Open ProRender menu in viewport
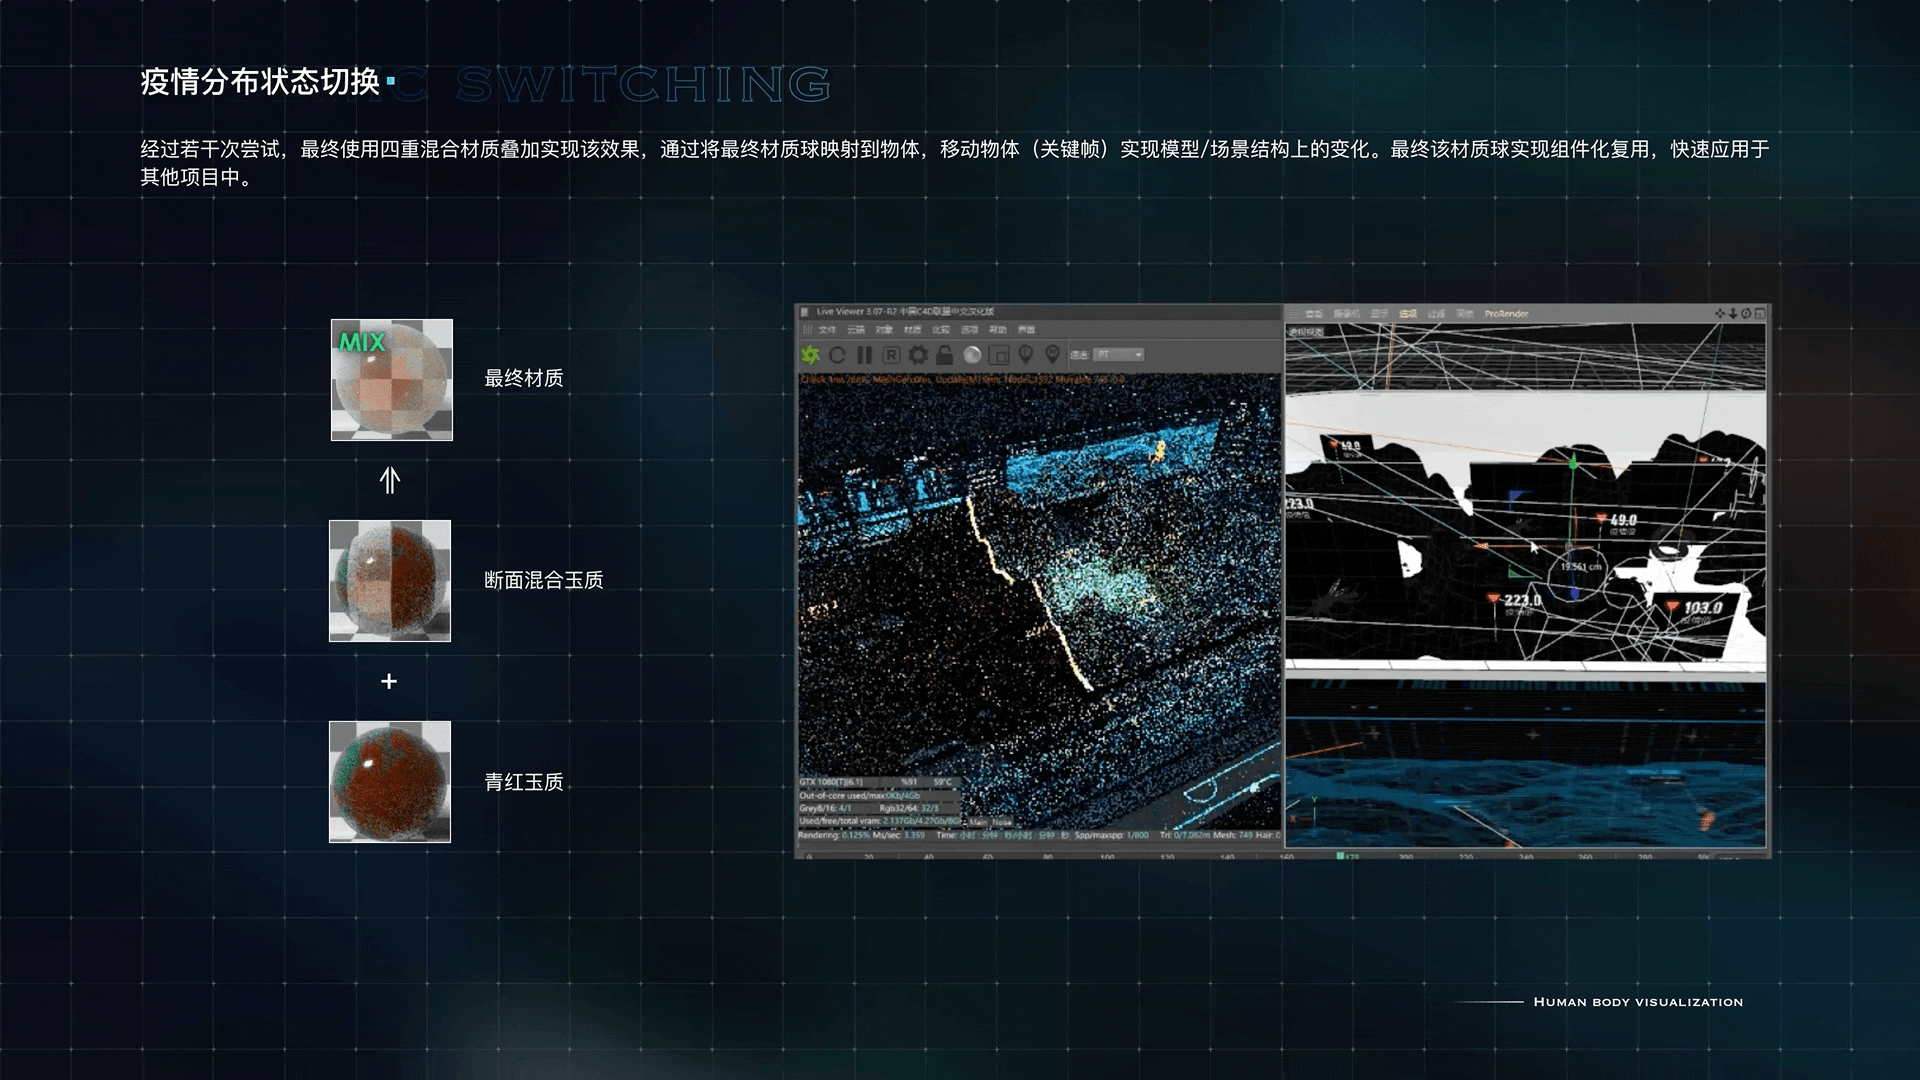The height and width of the screenshot is (1080, 1920). tap(1506, 314)
